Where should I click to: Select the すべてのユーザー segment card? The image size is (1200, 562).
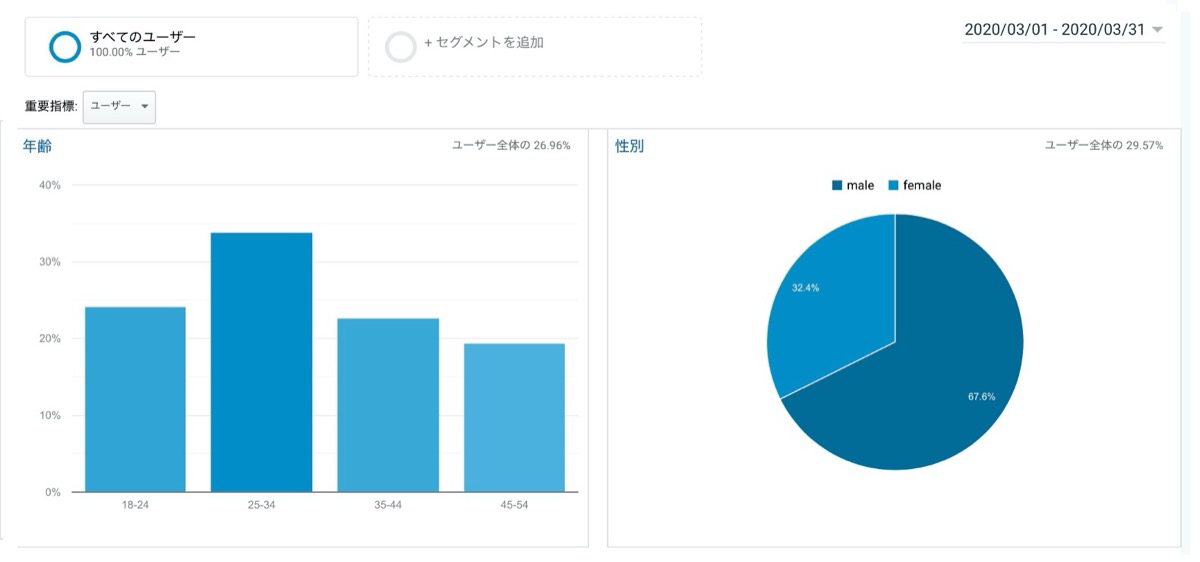191,46
